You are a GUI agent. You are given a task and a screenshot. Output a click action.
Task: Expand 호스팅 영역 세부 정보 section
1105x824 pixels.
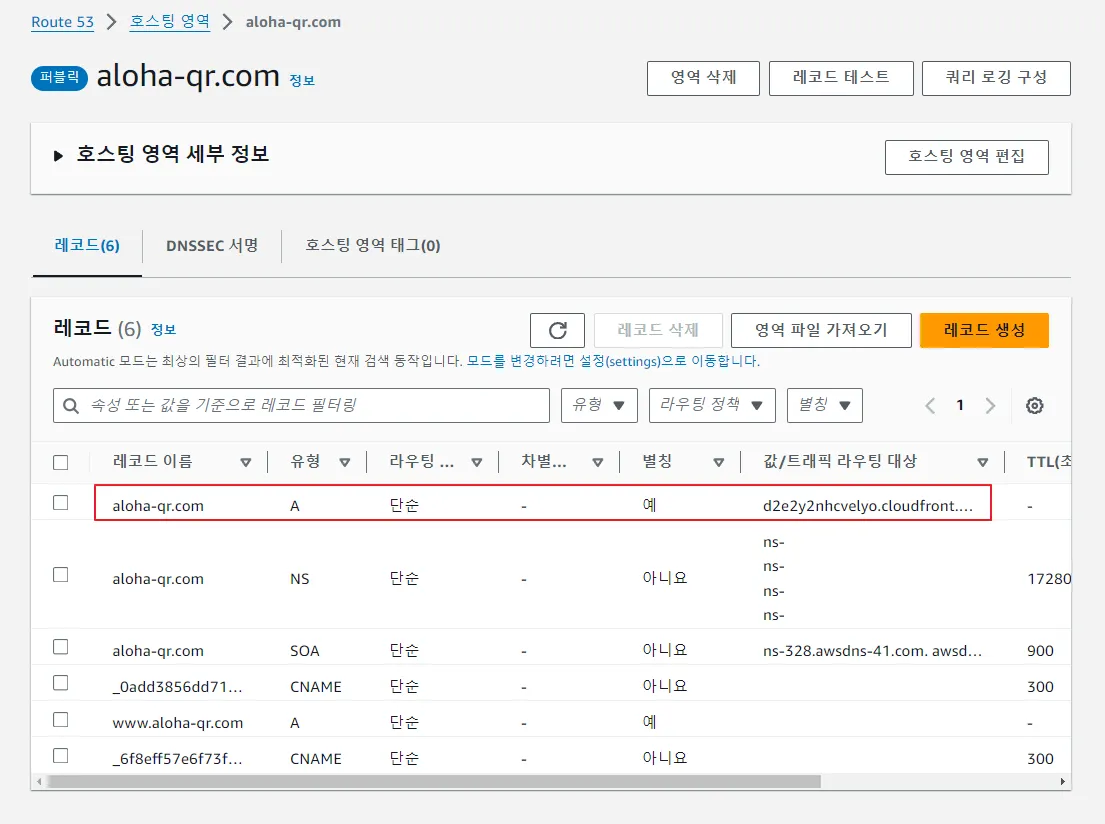coord(58,156)
